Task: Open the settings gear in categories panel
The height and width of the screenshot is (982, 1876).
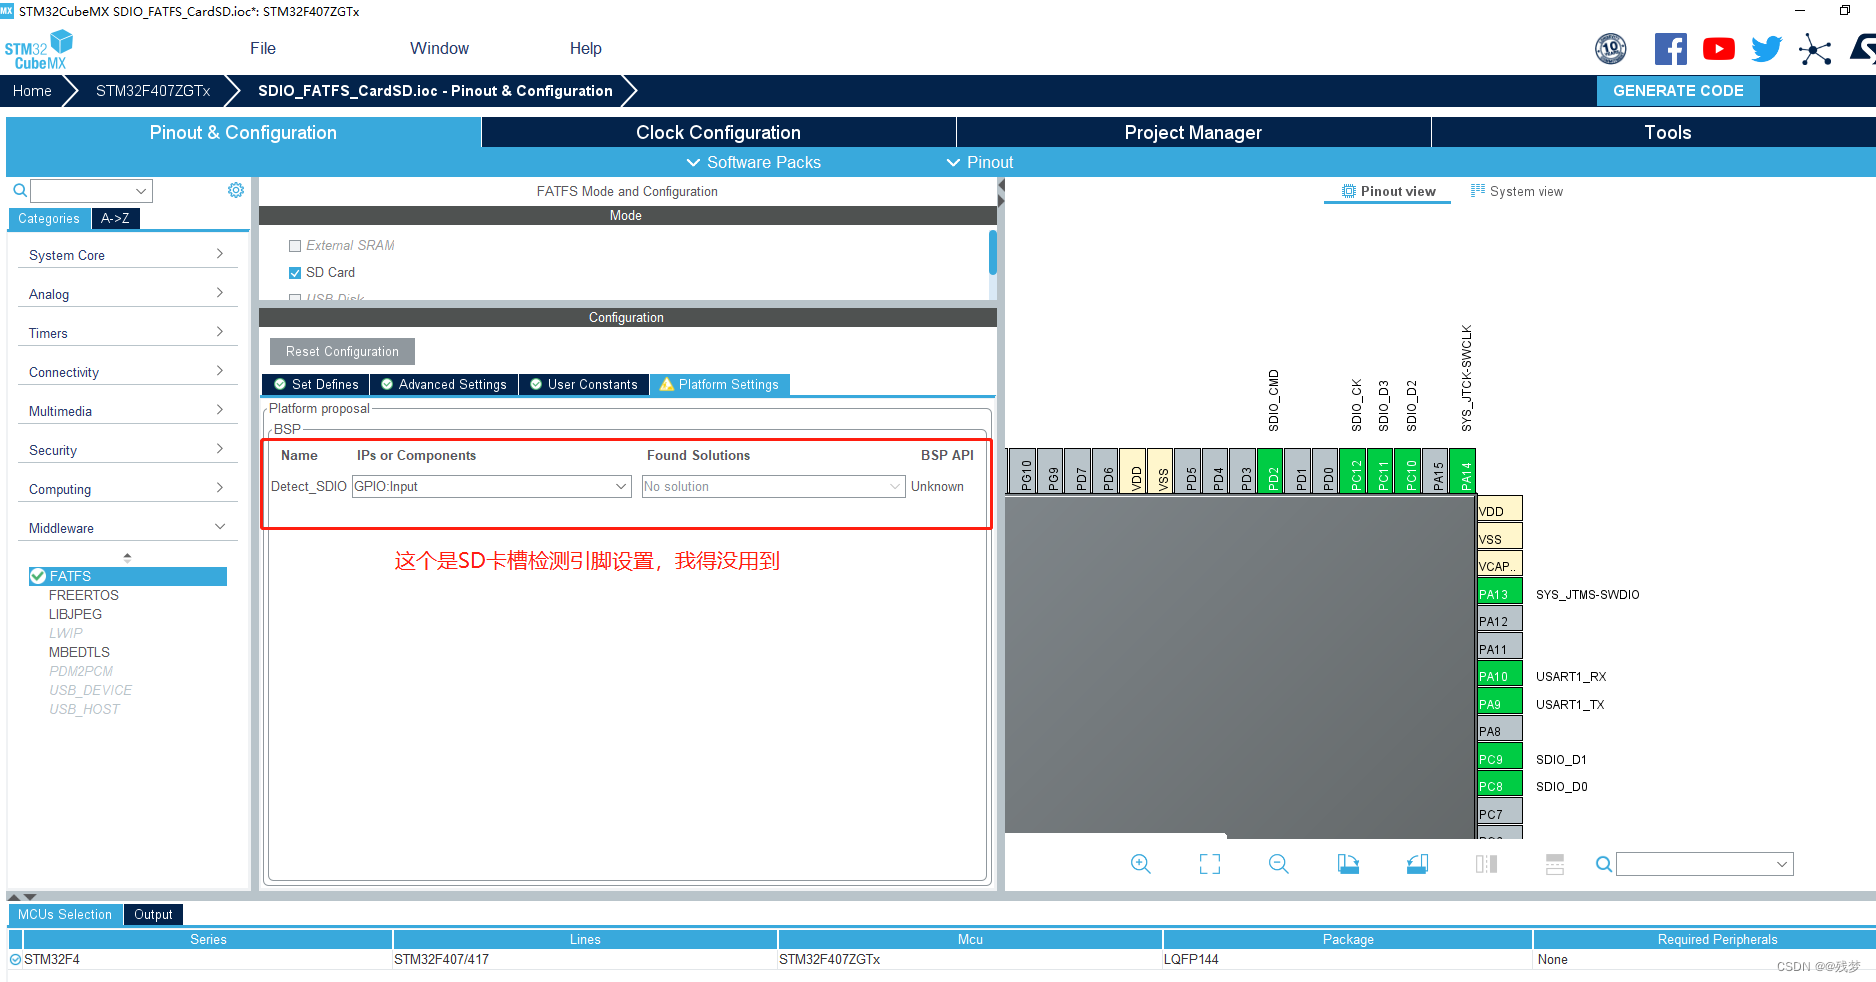Action: (236, 190)
